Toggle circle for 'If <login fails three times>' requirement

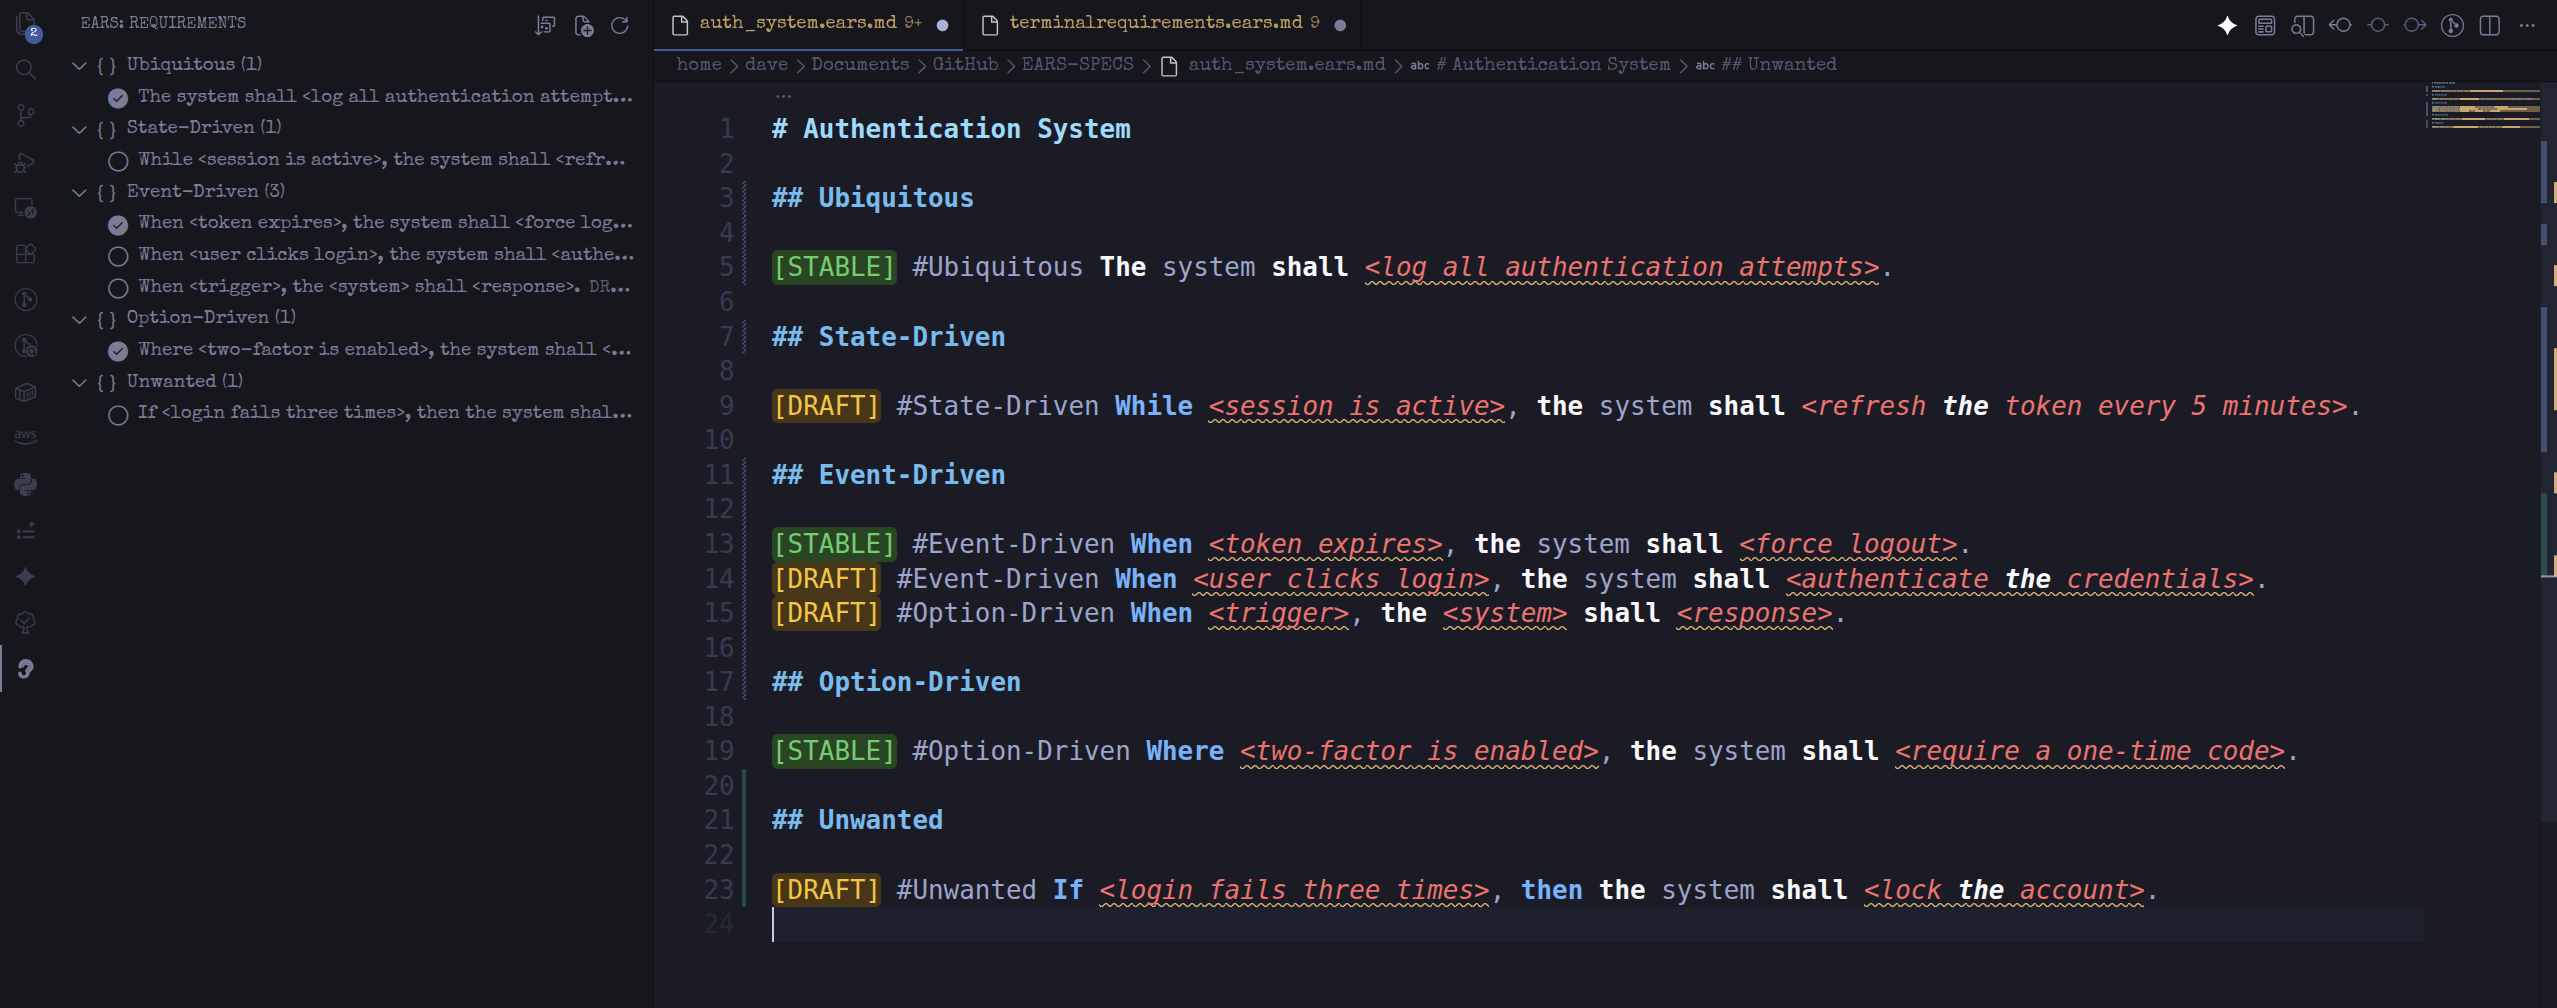[x=118, y=413]
